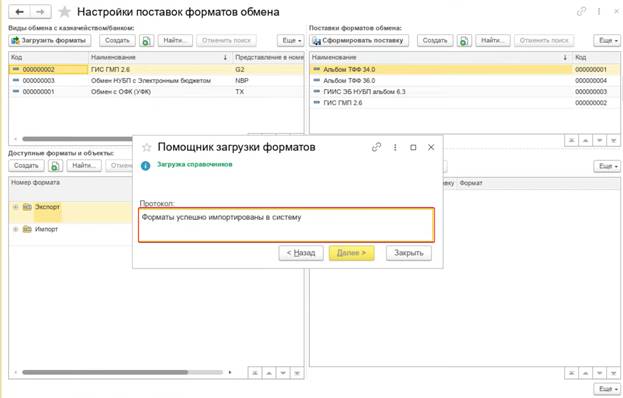Jump to first row in bottom-right list
This screenshot has width=623, height=398.
pos(571,373)
